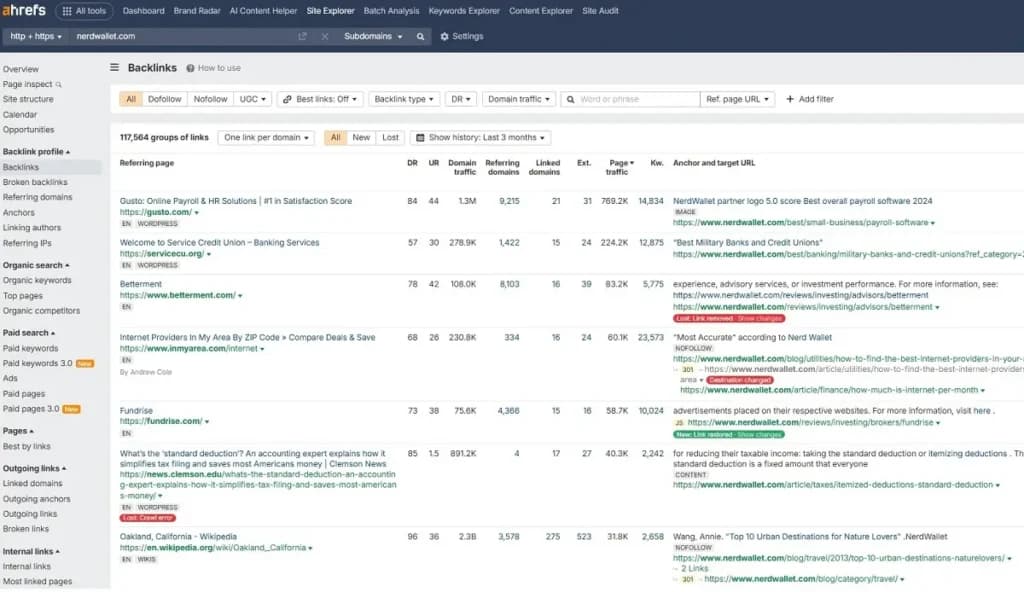Select the Dofollow filter
Viewport: 1024px width, 592px height.
pos(165,99)
